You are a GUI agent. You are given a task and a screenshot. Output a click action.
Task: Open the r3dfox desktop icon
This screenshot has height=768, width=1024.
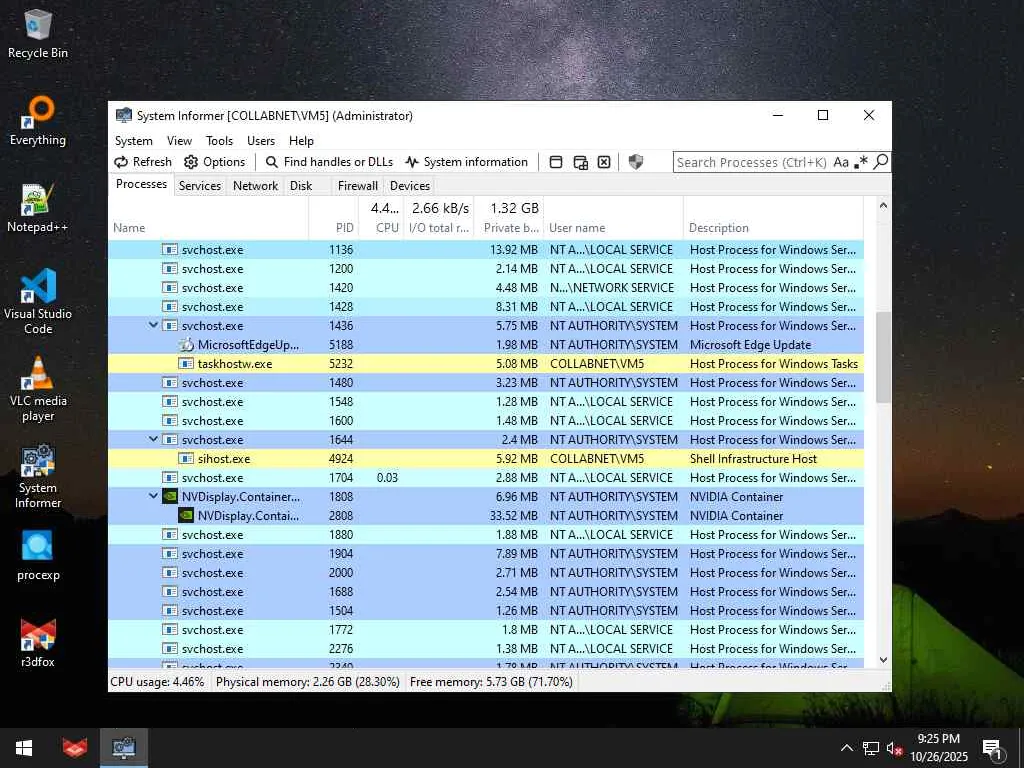(x=38, y=643)
